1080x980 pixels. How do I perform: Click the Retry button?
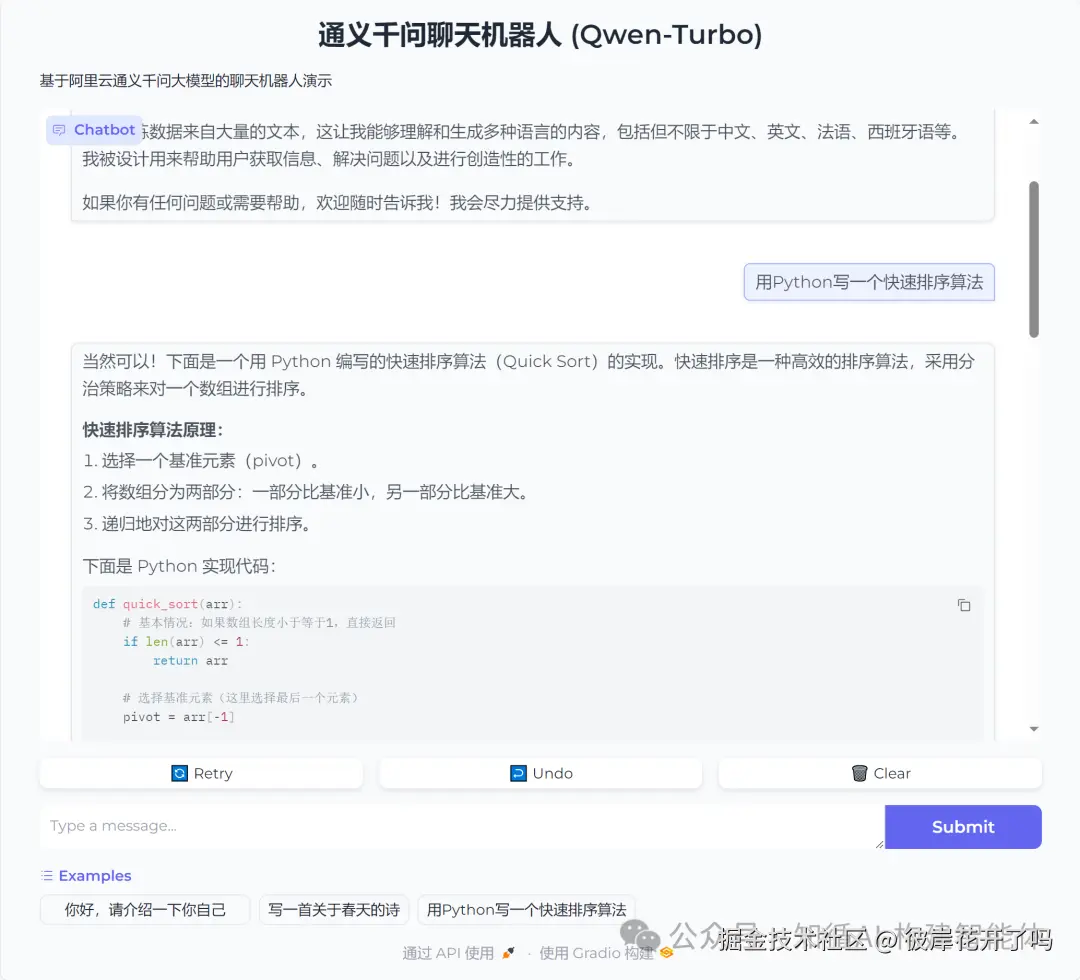click(201, 773)
